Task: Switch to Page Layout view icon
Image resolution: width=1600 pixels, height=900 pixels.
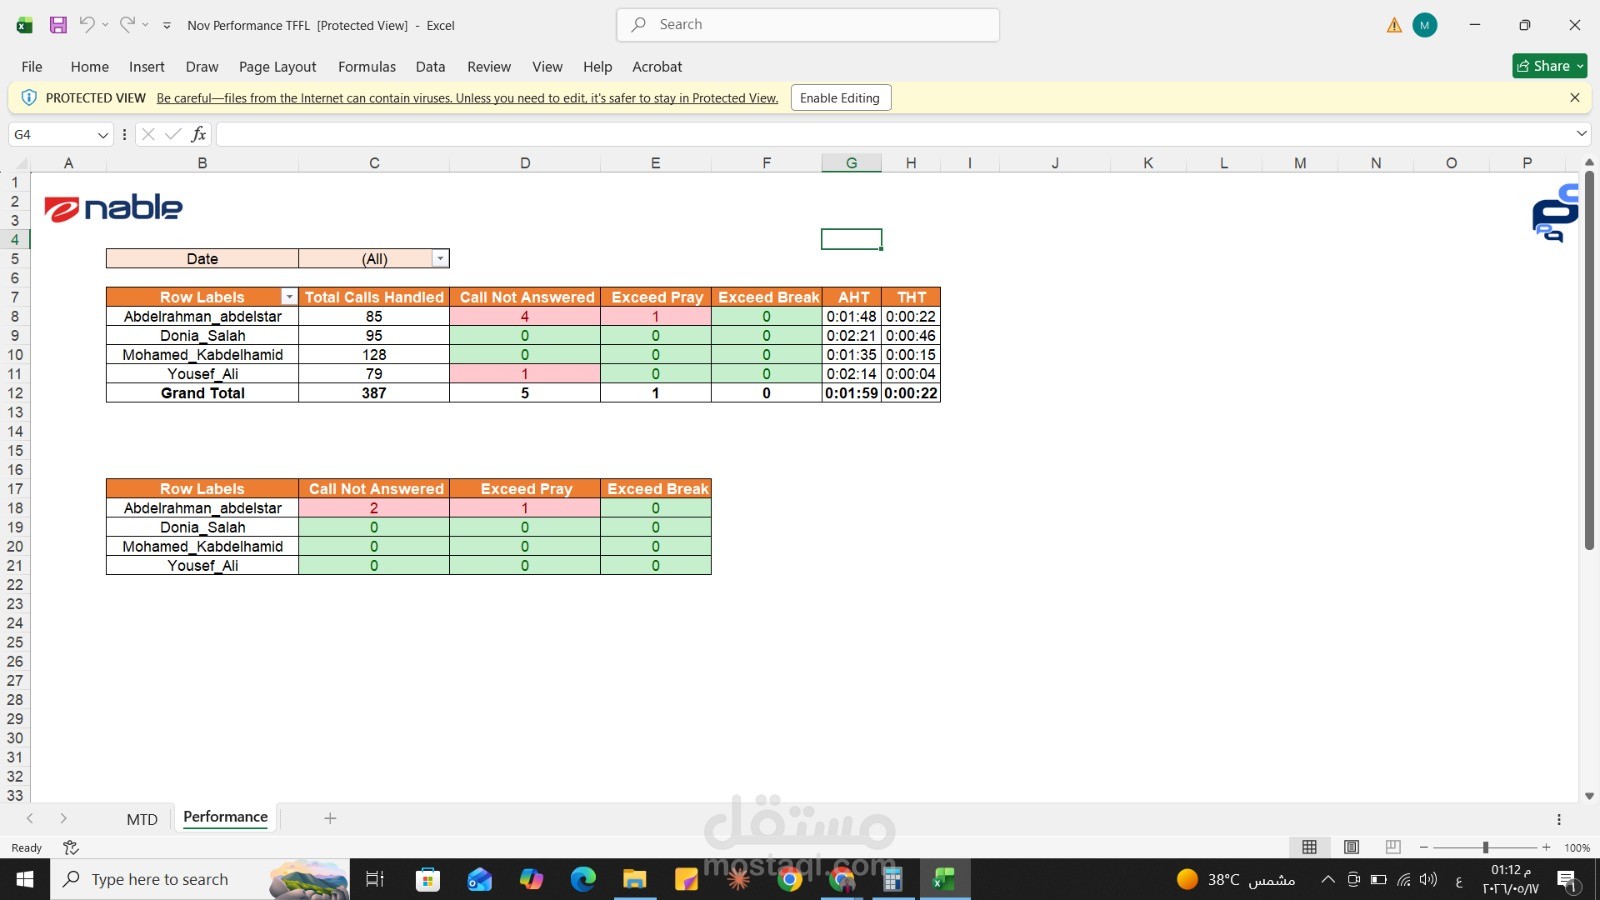Action: pos(1352,847)
